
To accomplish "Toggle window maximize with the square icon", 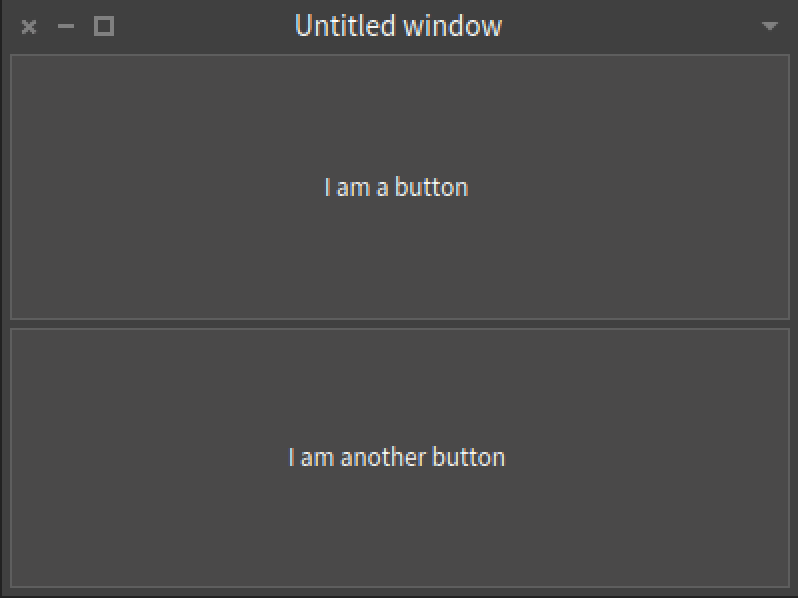I will [104, 27].
